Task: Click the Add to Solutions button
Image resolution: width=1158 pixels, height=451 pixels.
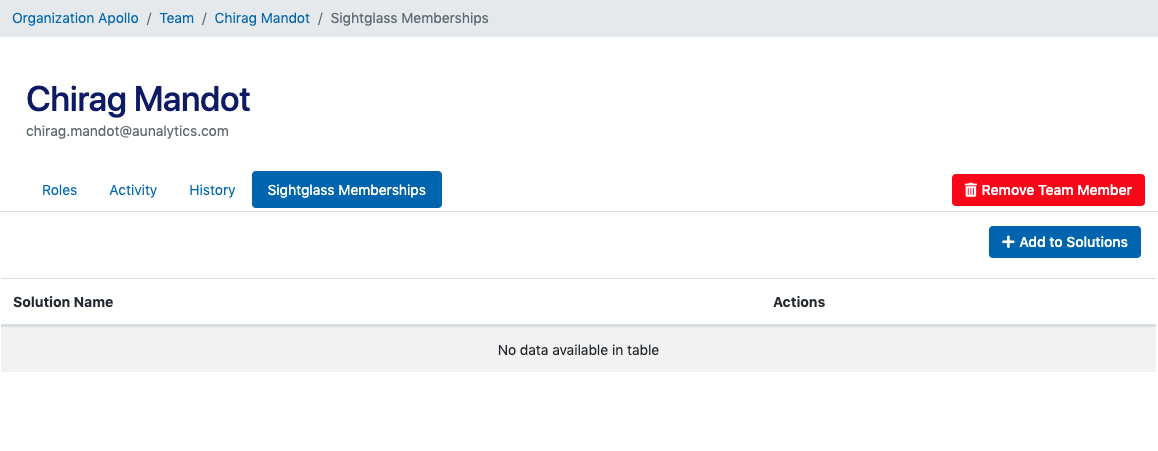Action: [1064, 242]
